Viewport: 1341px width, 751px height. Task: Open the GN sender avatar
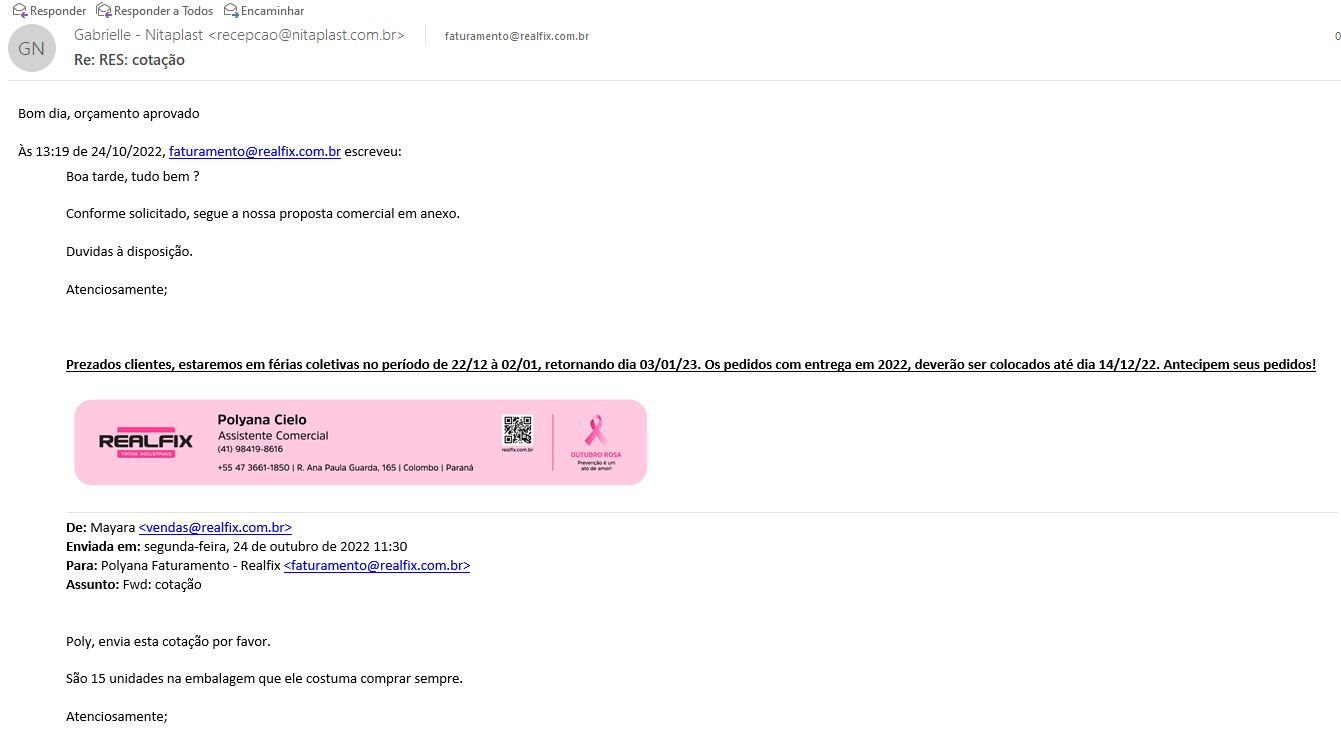[x=31, y=47]
